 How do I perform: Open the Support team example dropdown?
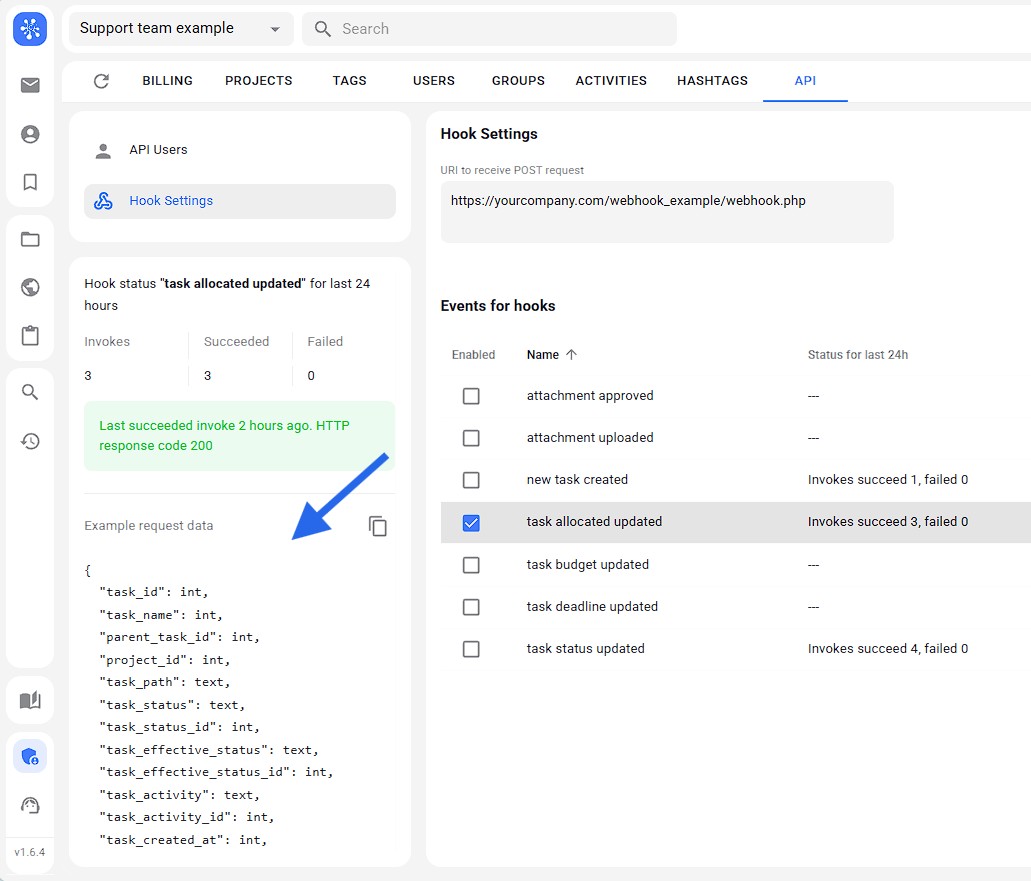point(181,29)
